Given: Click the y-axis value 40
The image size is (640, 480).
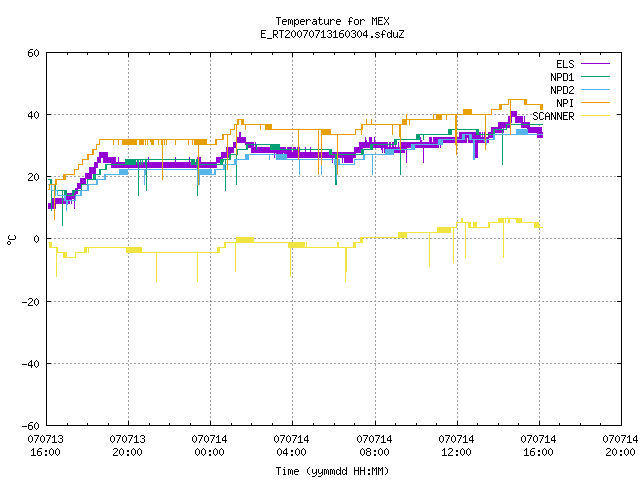Looking at the screenshot, I should [x=33, y=115].
